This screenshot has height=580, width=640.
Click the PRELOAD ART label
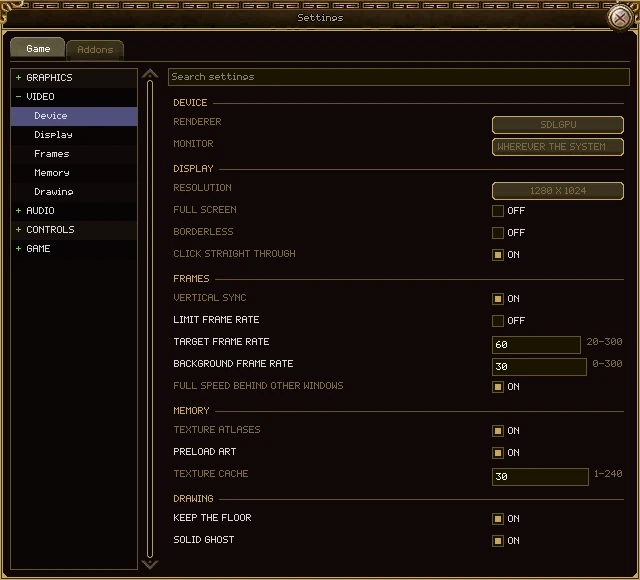point(204,452)
